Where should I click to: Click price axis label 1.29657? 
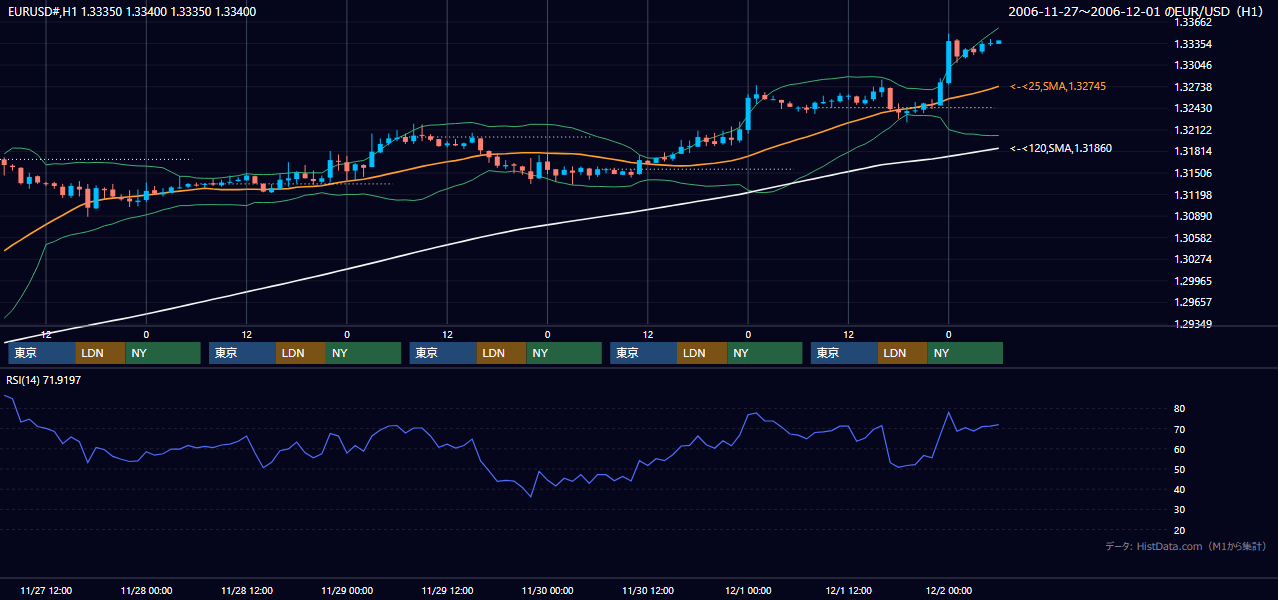coord(1192,302)
